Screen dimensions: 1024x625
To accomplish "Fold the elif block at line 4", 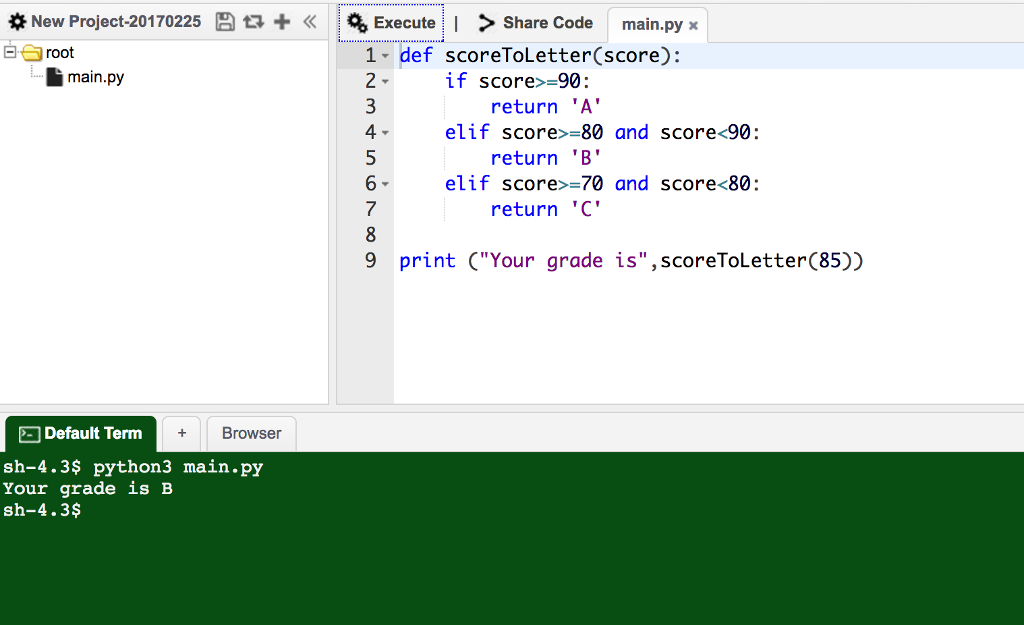I will click(x=386, y=133).
